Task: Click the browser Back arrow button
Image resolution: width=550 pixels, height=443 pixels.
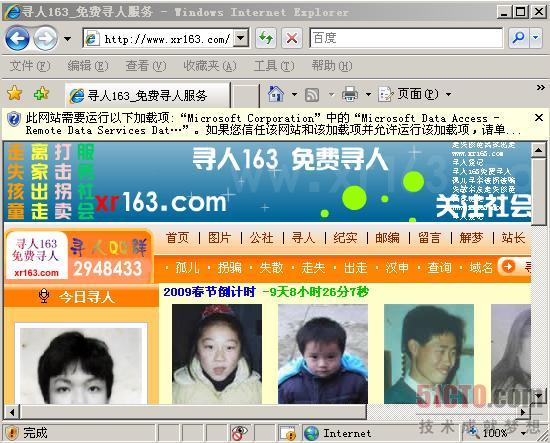Action: [17, 38]
